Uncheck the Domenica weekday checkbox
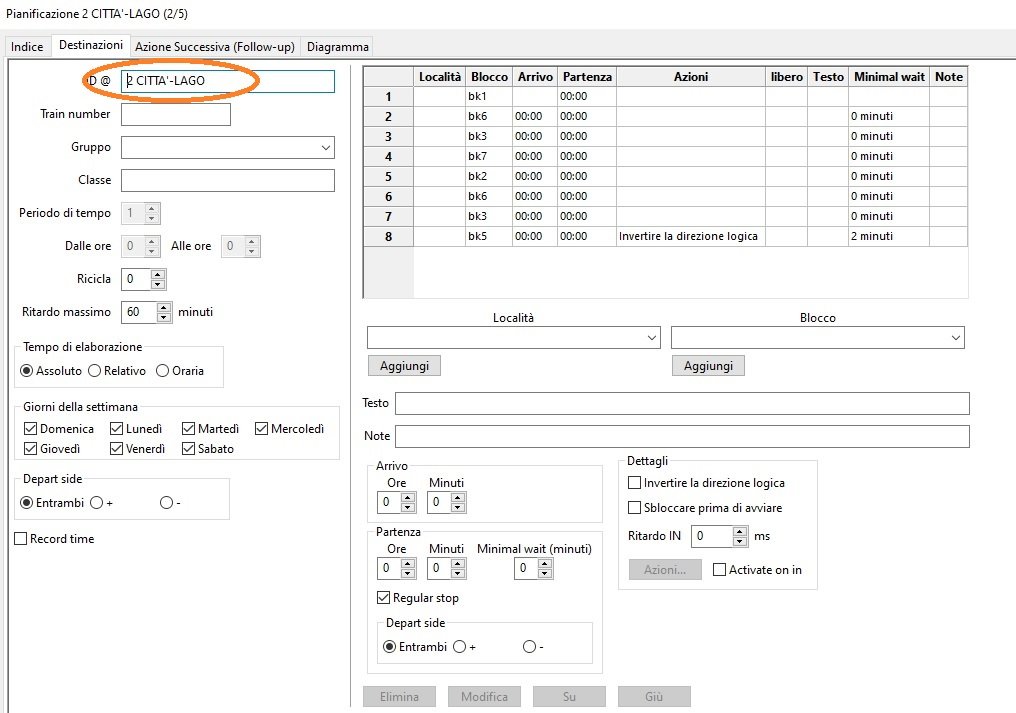The width and height of the screenshot is (1016, 713). click(30, 429)
